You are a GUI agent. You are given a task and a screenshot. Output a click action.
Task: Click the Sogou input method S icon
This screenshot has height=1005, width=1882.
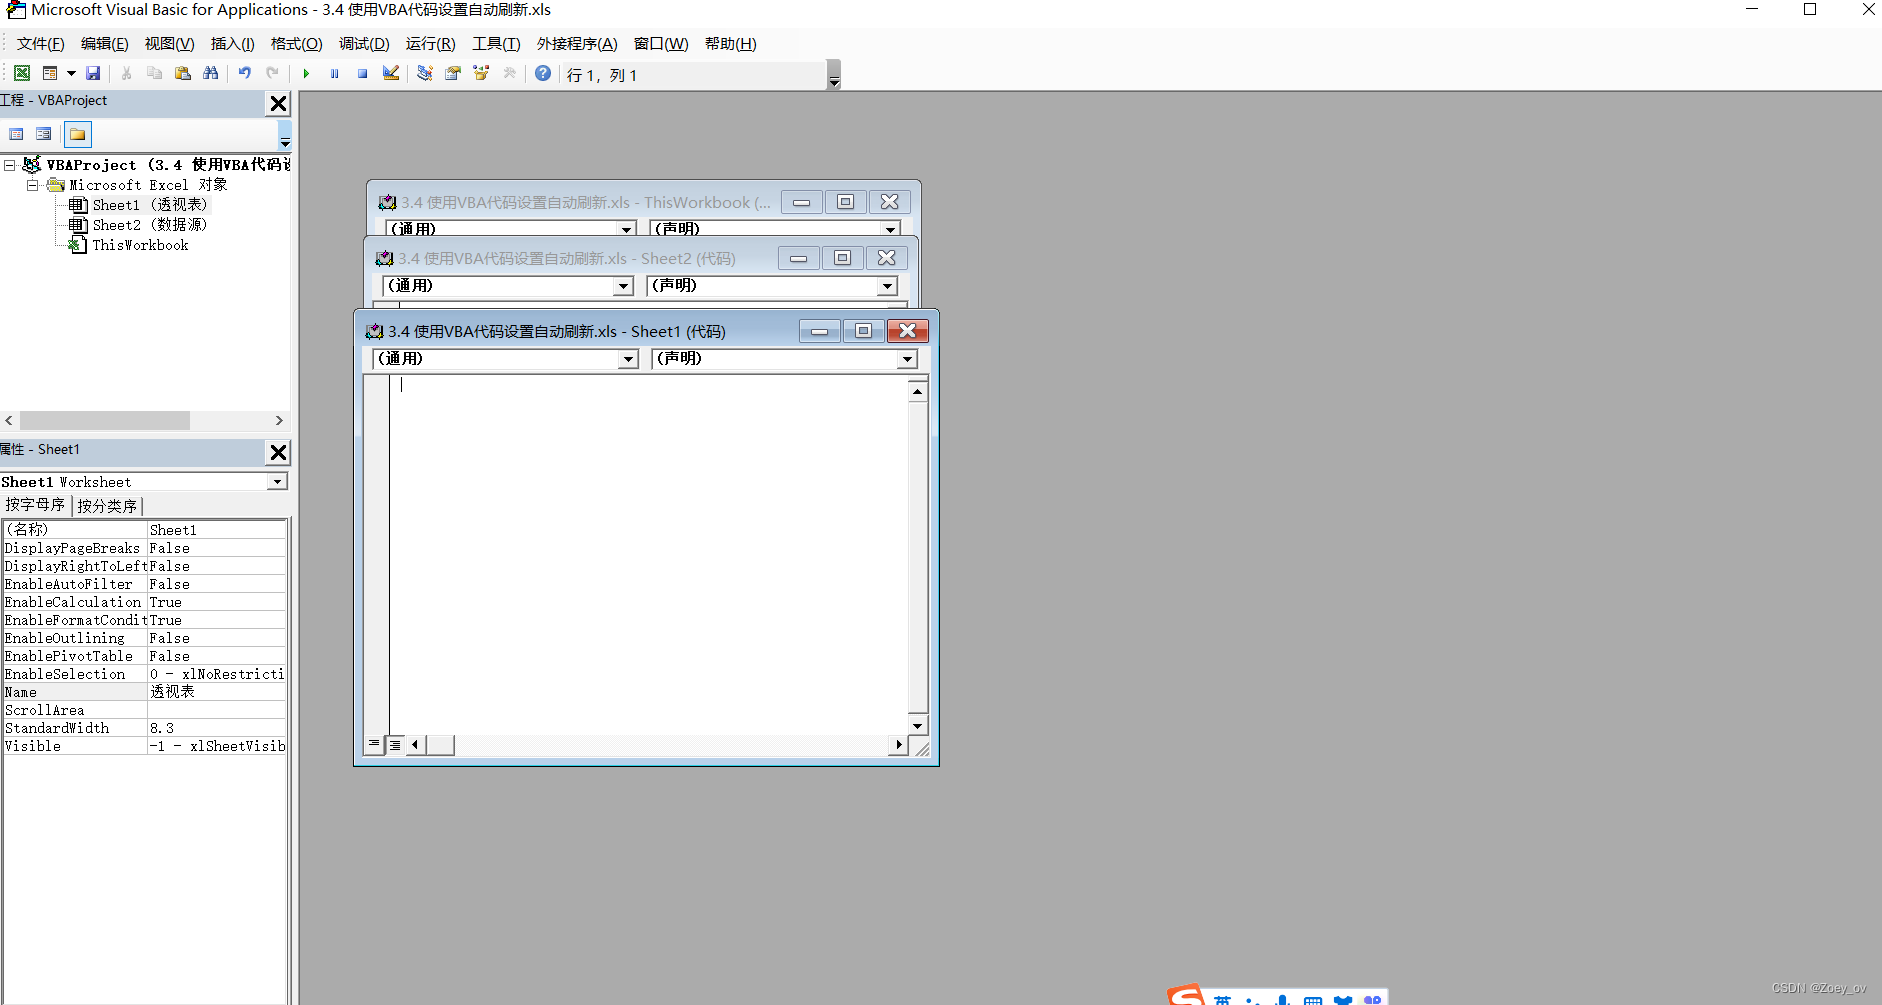point(1186,996)
